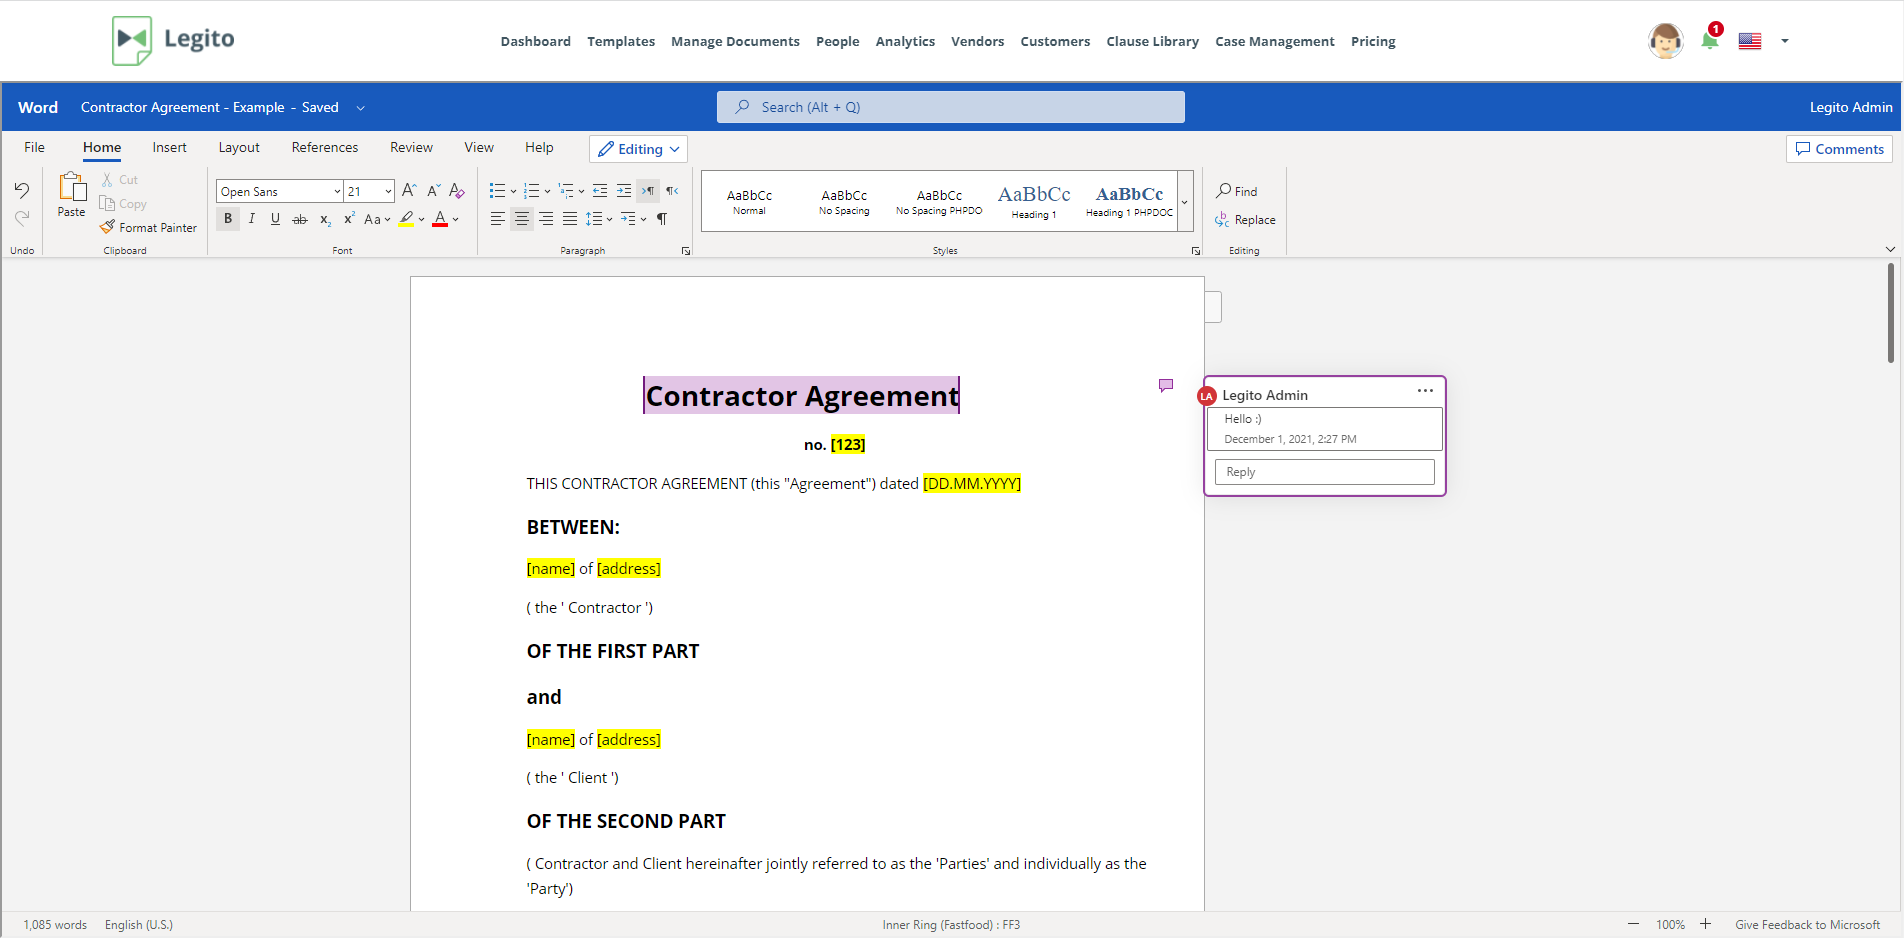Toggle left-to-right text direction
This screenshot has height=938, width=1904.
(648, 190)
